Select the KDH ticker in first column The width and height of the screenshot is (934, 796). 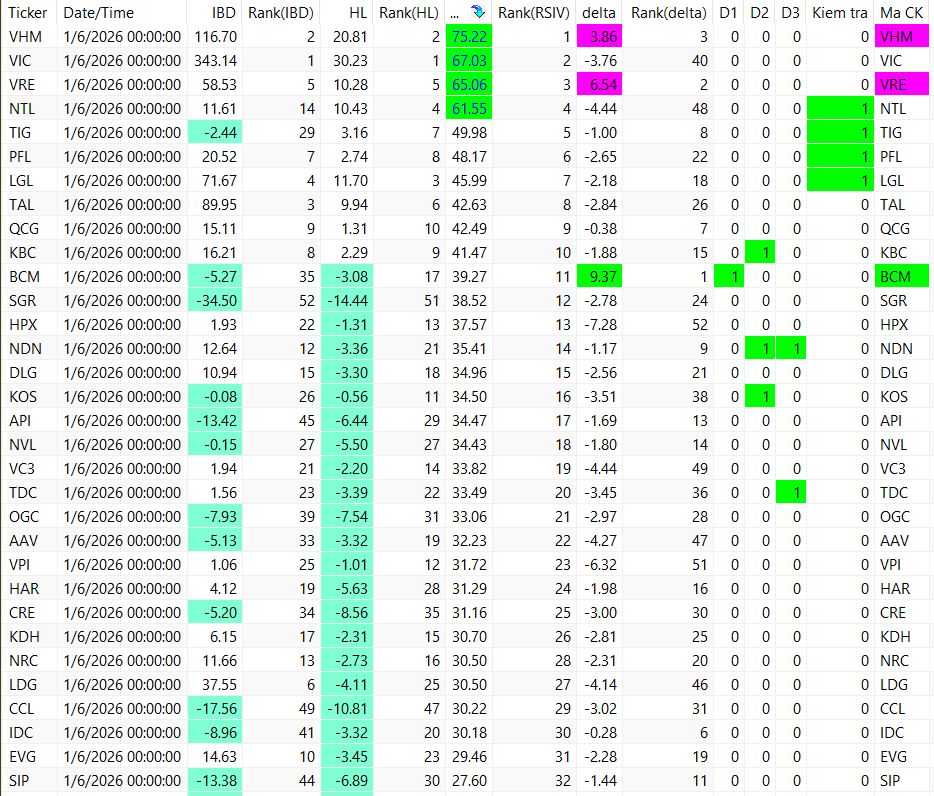click(x=24, y=637)
